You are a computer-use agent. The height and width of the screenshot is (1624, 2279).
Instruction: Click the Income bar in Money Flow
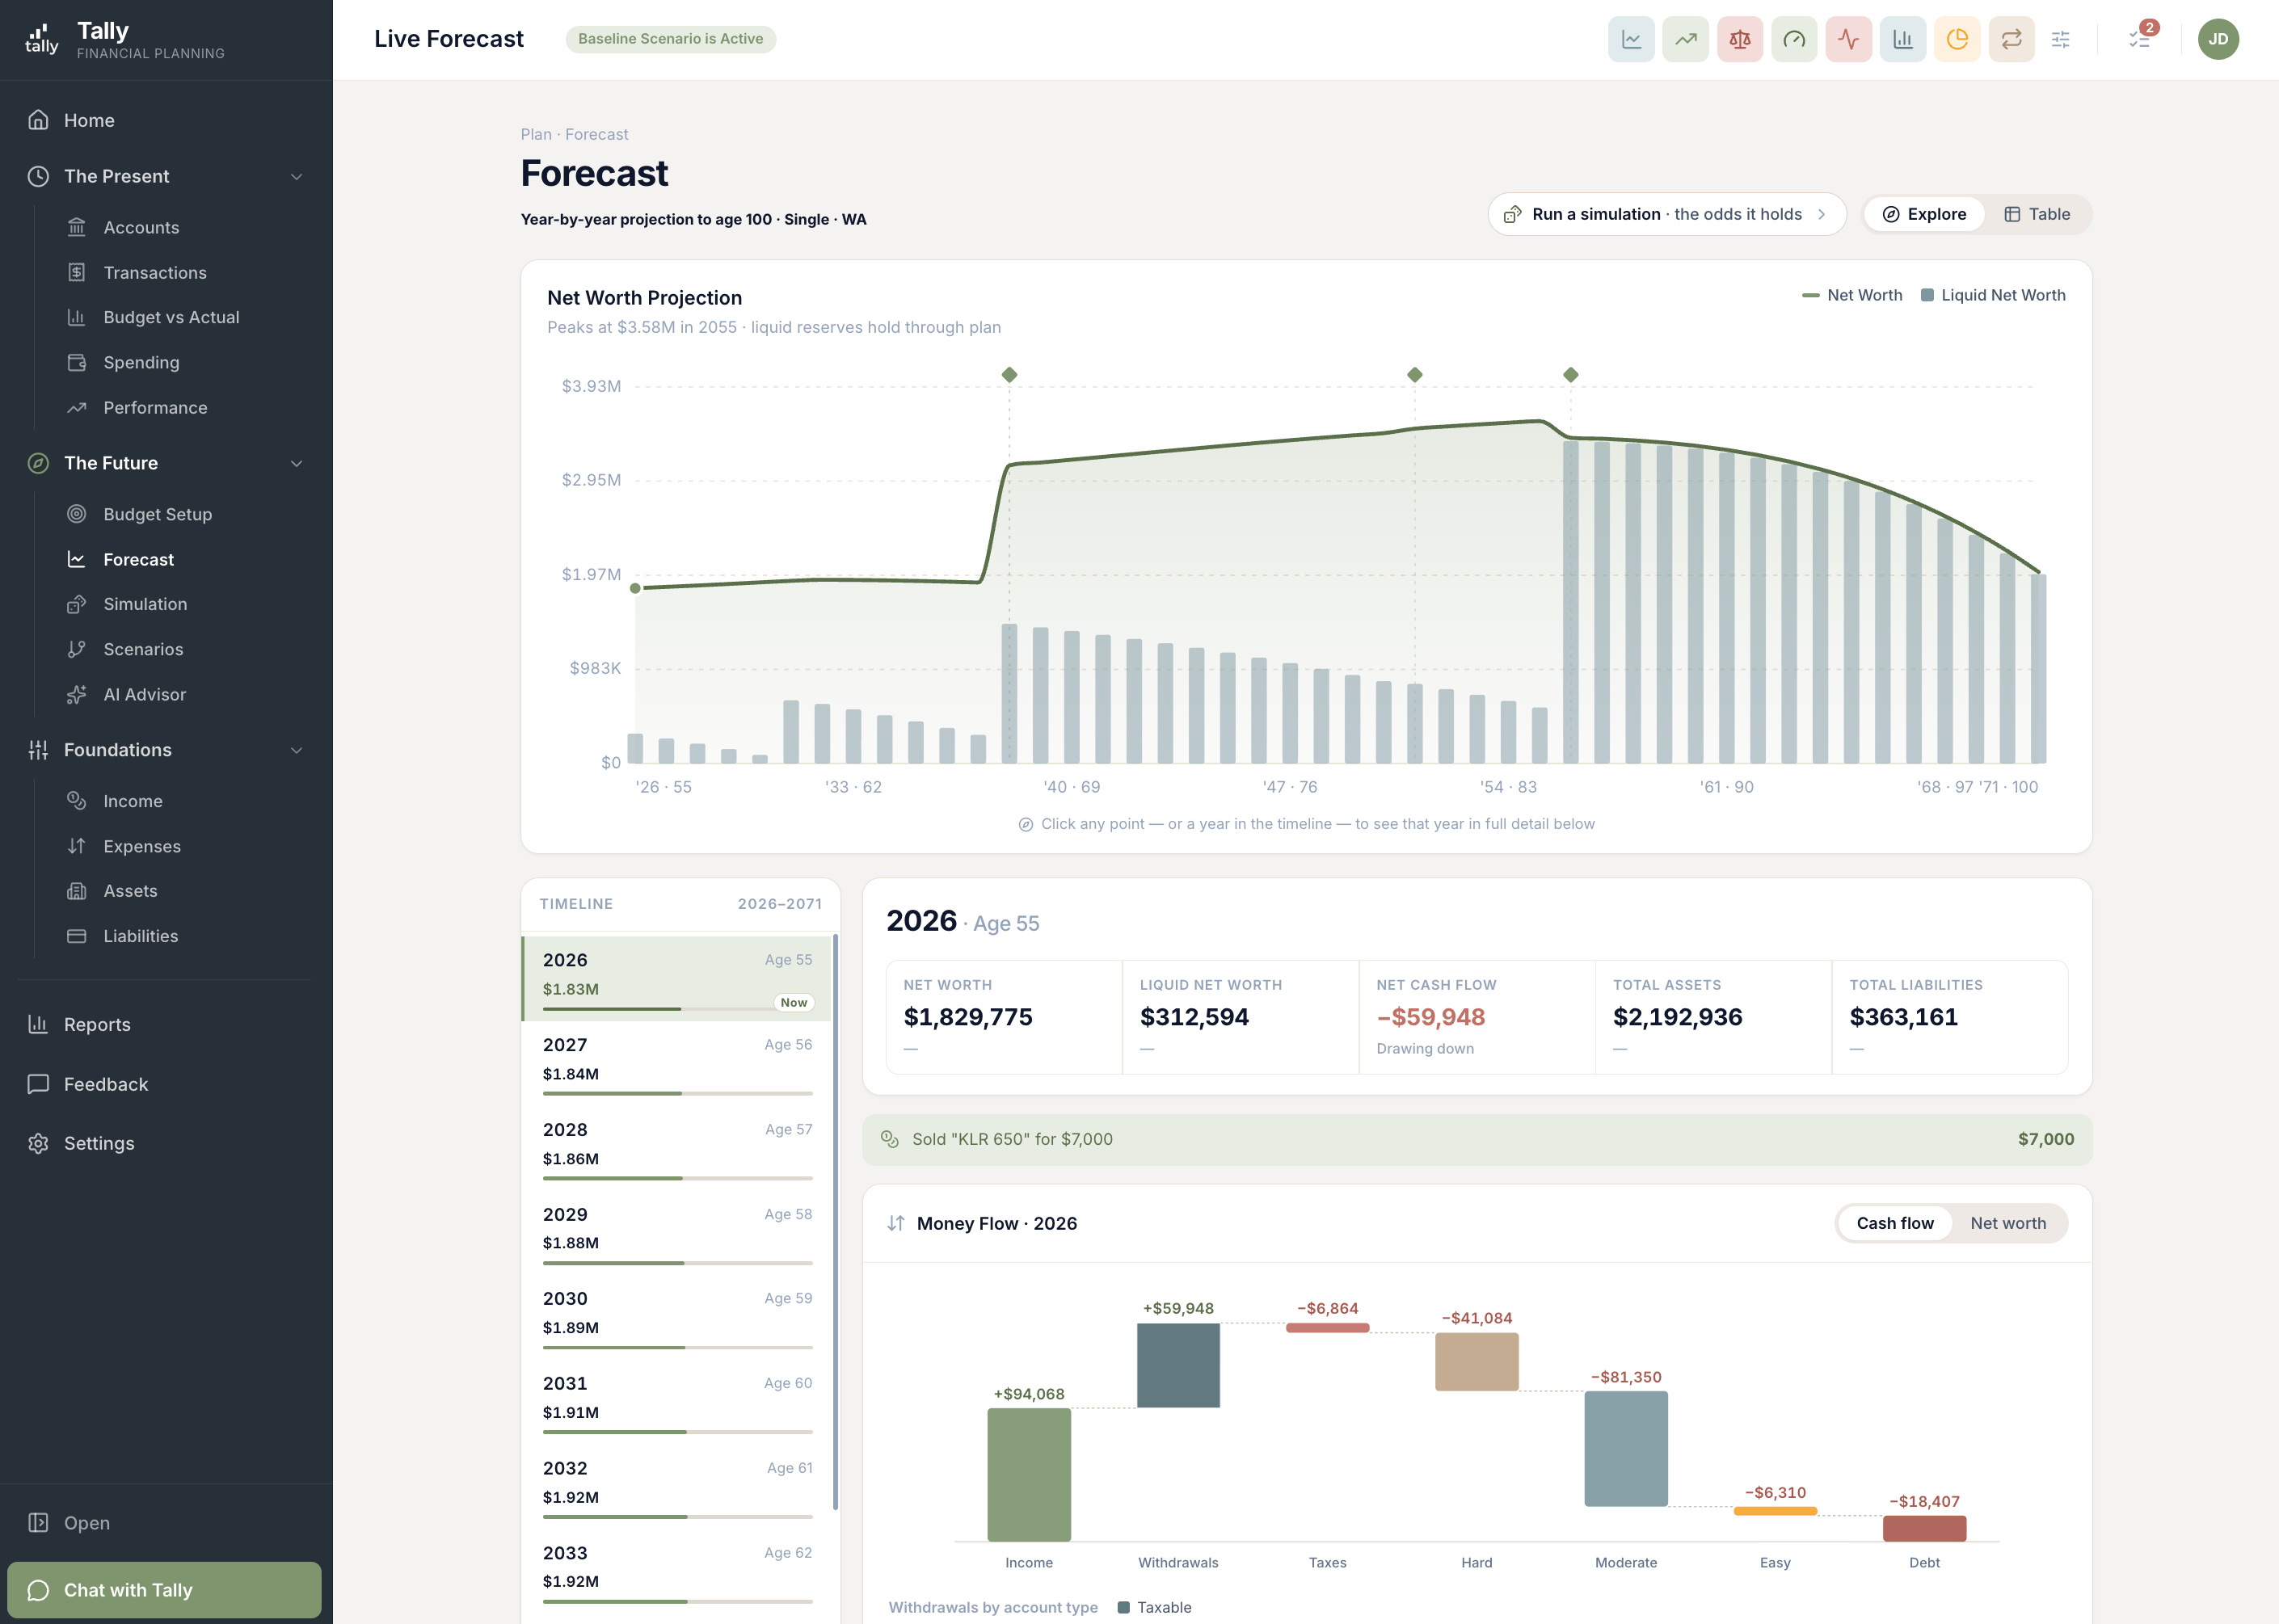click(x=1029, y=1475)
